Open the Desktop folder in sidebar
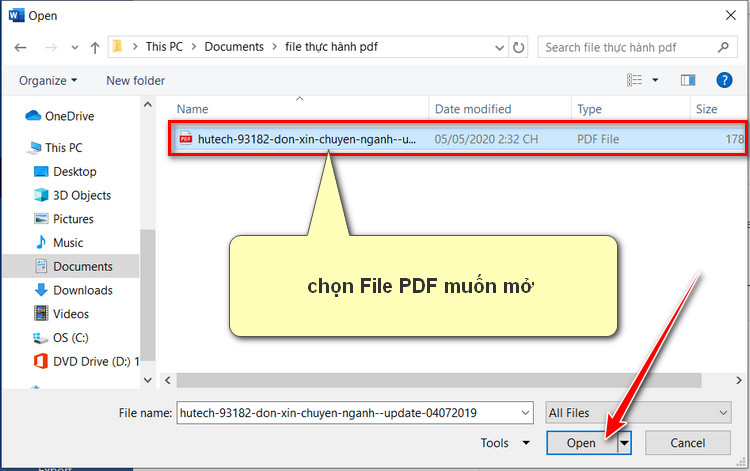Viewport: 750px width, 471px height. pos(74,172)
